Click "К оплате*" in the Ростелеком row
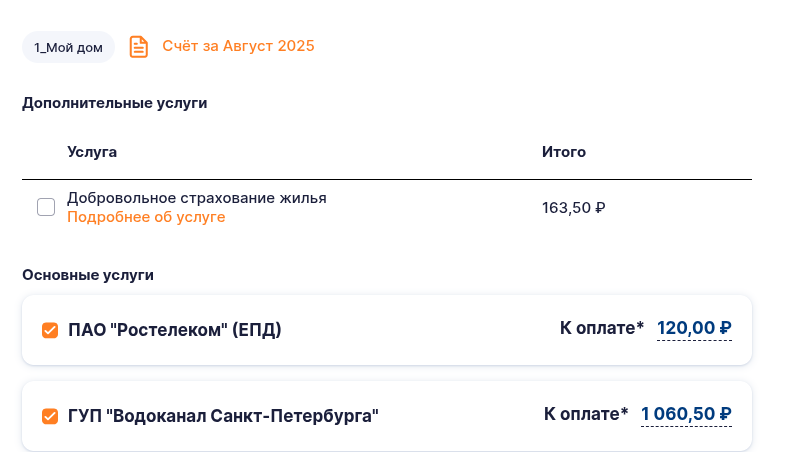 pos(602,328)
